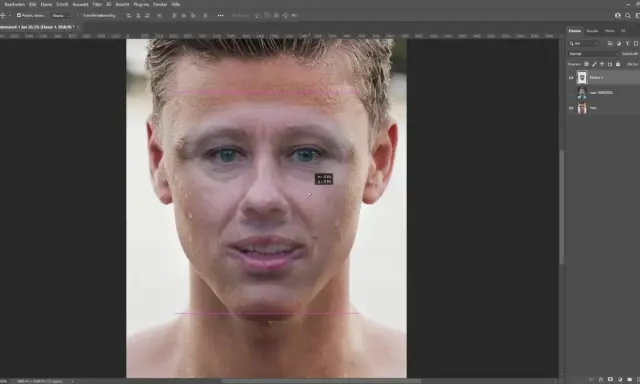
Task: Hide the Ebene 1 layer
Action: (571, 78)
